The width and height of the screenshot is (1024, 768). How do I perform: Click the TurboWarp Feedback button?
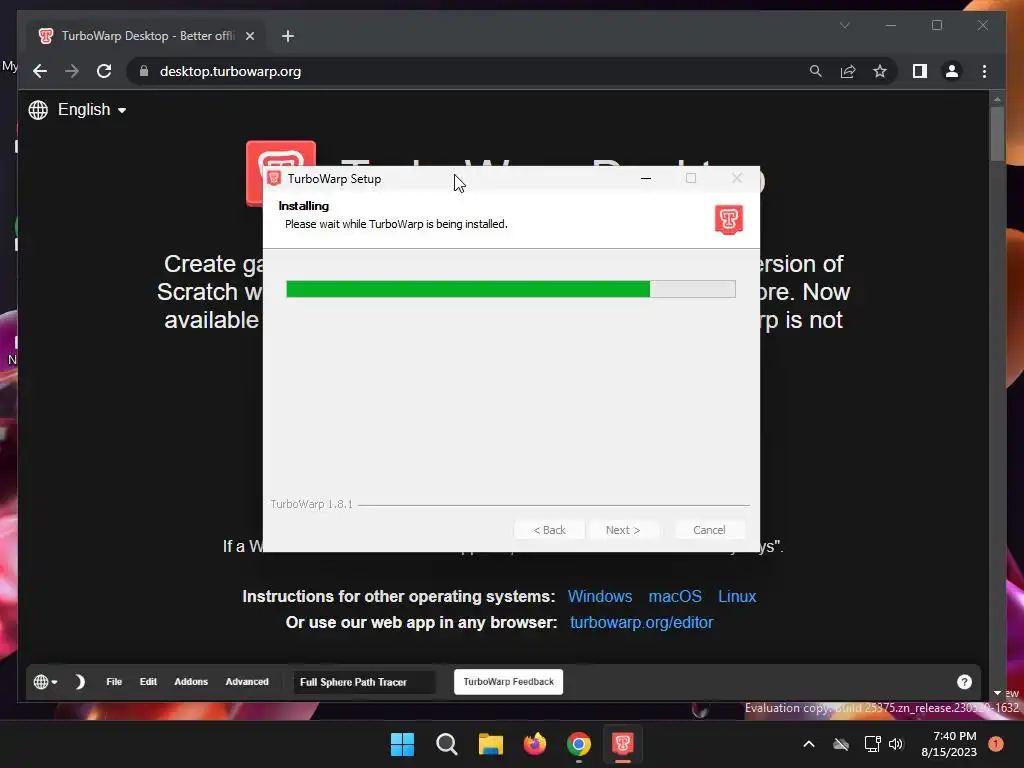tap(508, 682)
